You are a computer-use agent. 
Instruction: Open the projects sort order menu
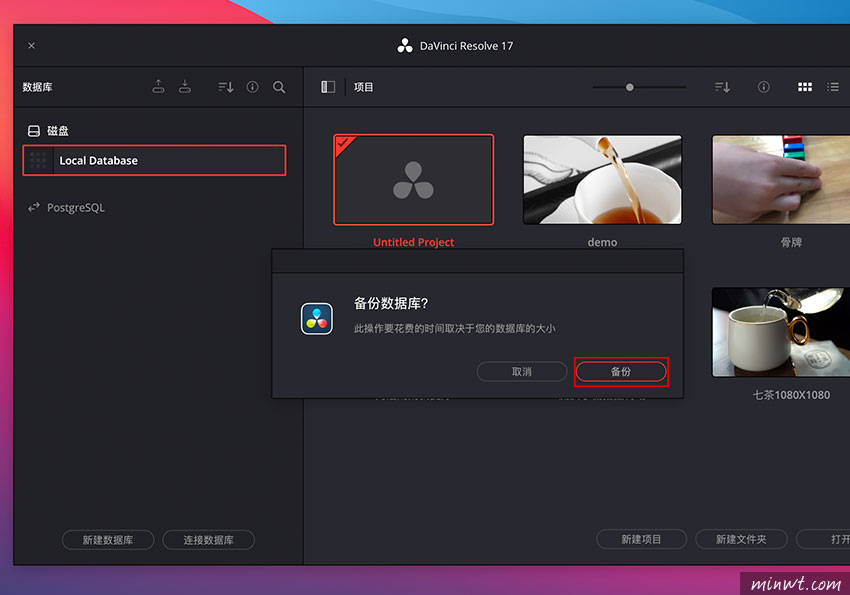click(x=722, y=87)
